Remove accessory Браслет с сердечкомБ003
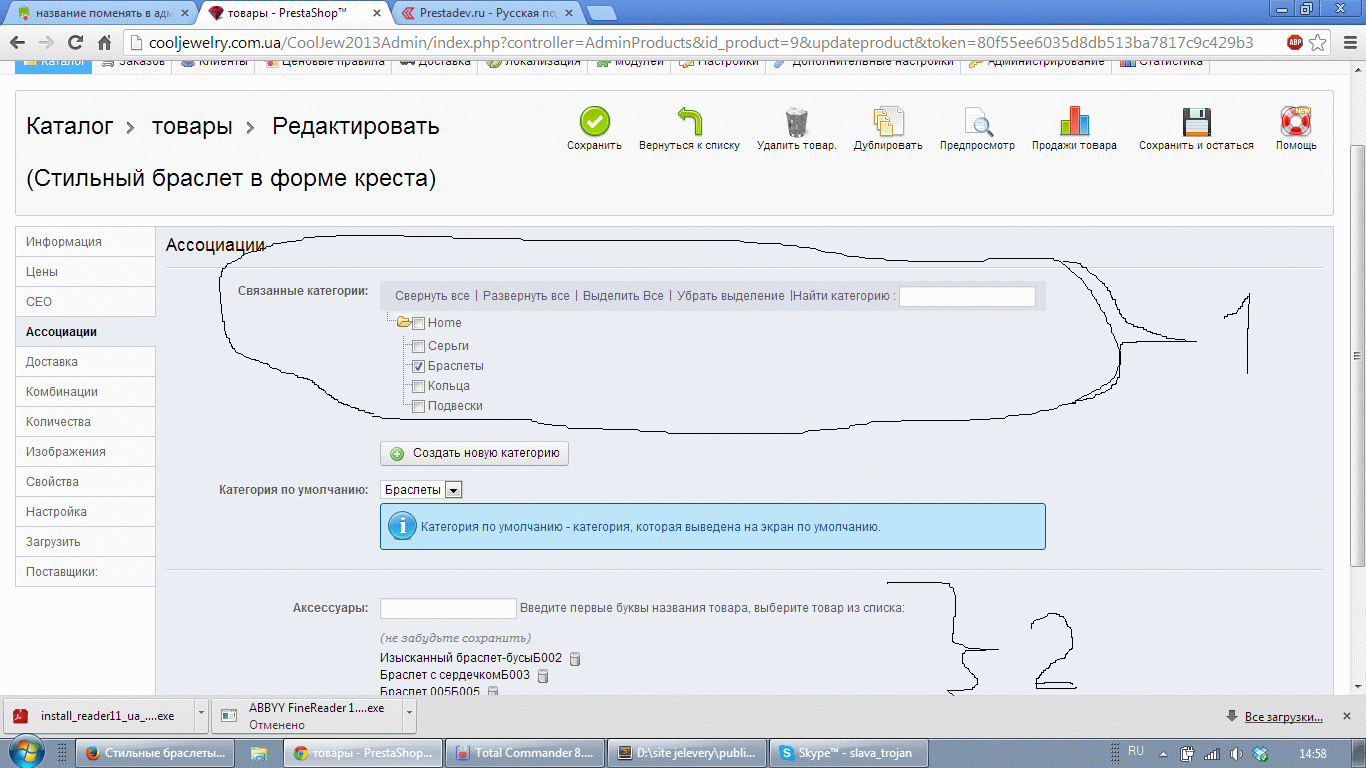The height and width of the screenshot is (768, 1366). click(x=543, y=676)
